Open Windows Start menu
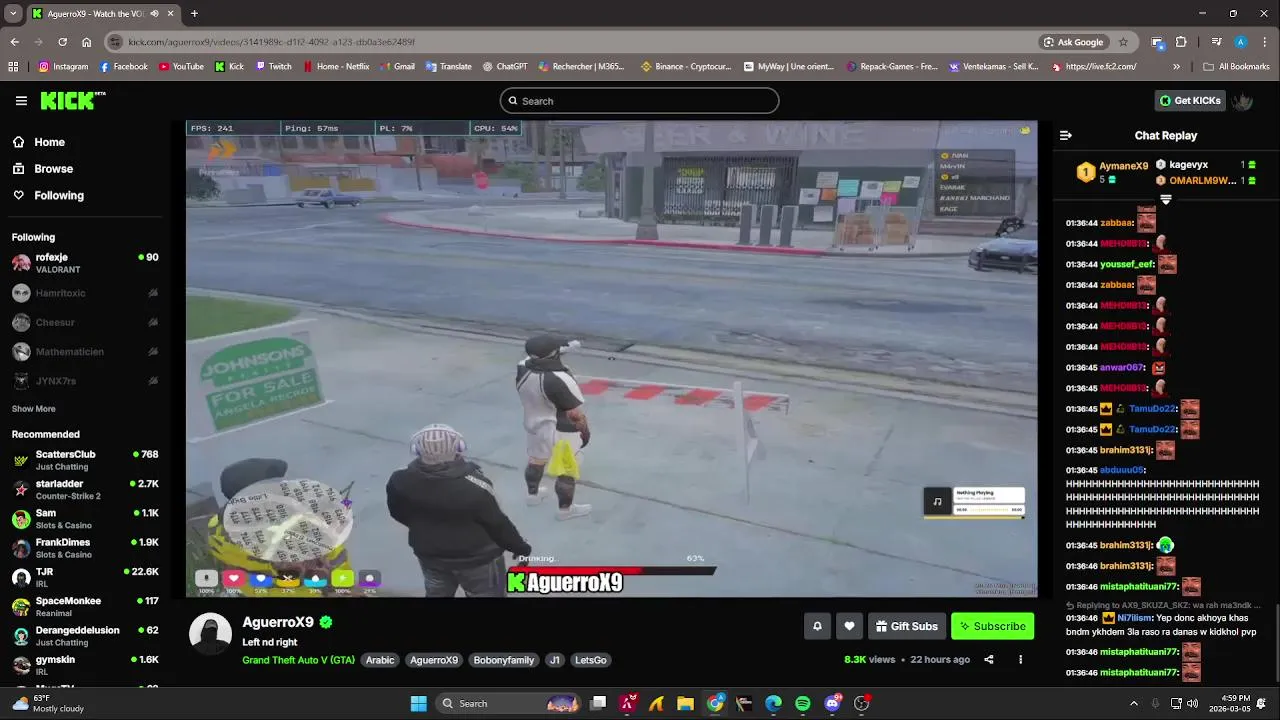1280x720 pixels. point(419,703)
